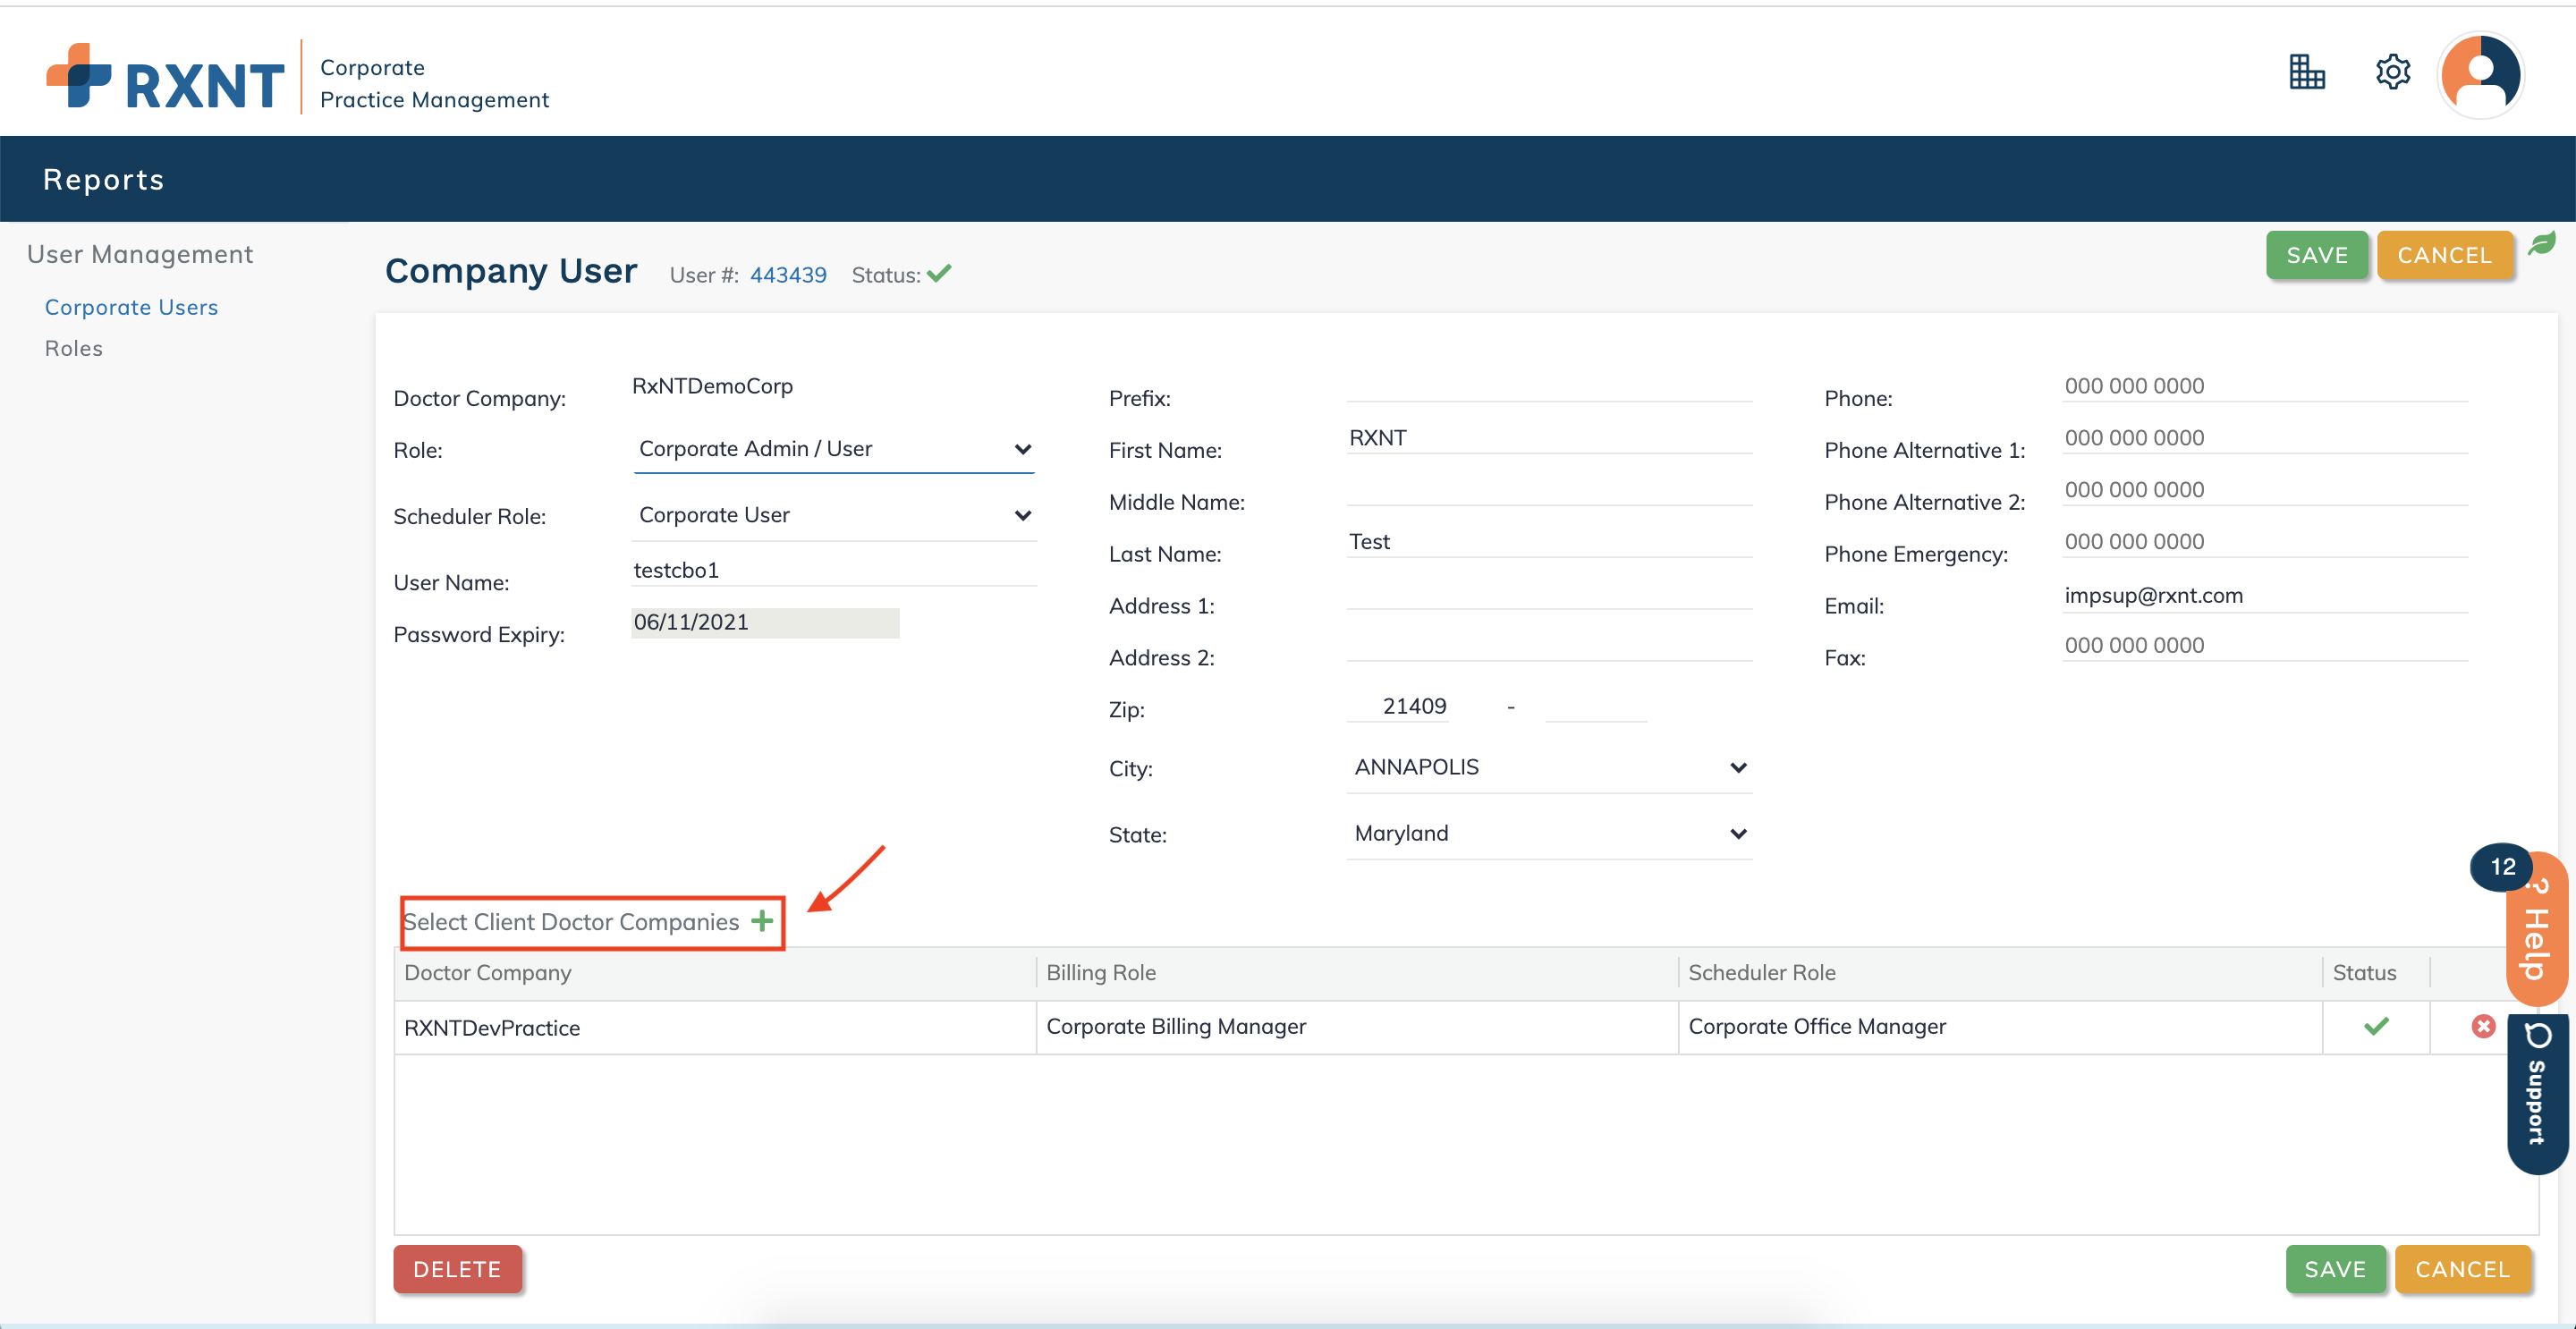This screenshot has width=2576, height=1329.
Task: Add client doctor company plus icon
Action: coord(762,921)
